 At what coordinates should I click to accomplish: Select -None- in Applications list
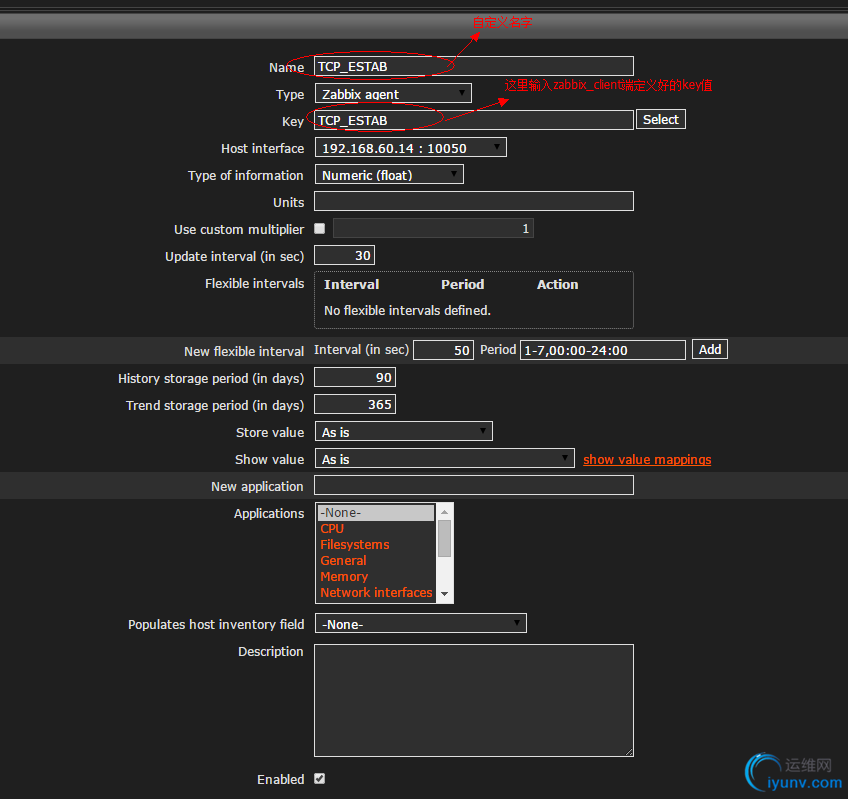click(376, 512)
